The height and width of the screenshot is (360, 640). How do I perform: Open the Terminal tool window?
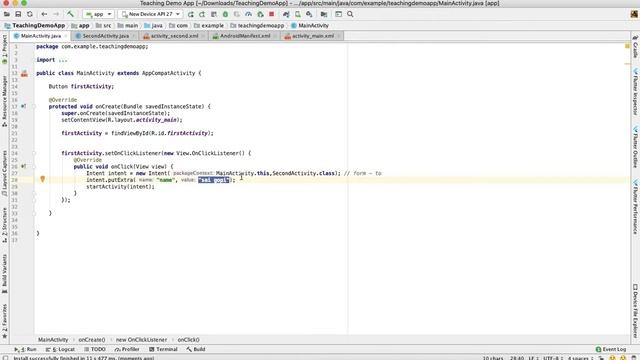pyautogui.click(x=163, y=349)
